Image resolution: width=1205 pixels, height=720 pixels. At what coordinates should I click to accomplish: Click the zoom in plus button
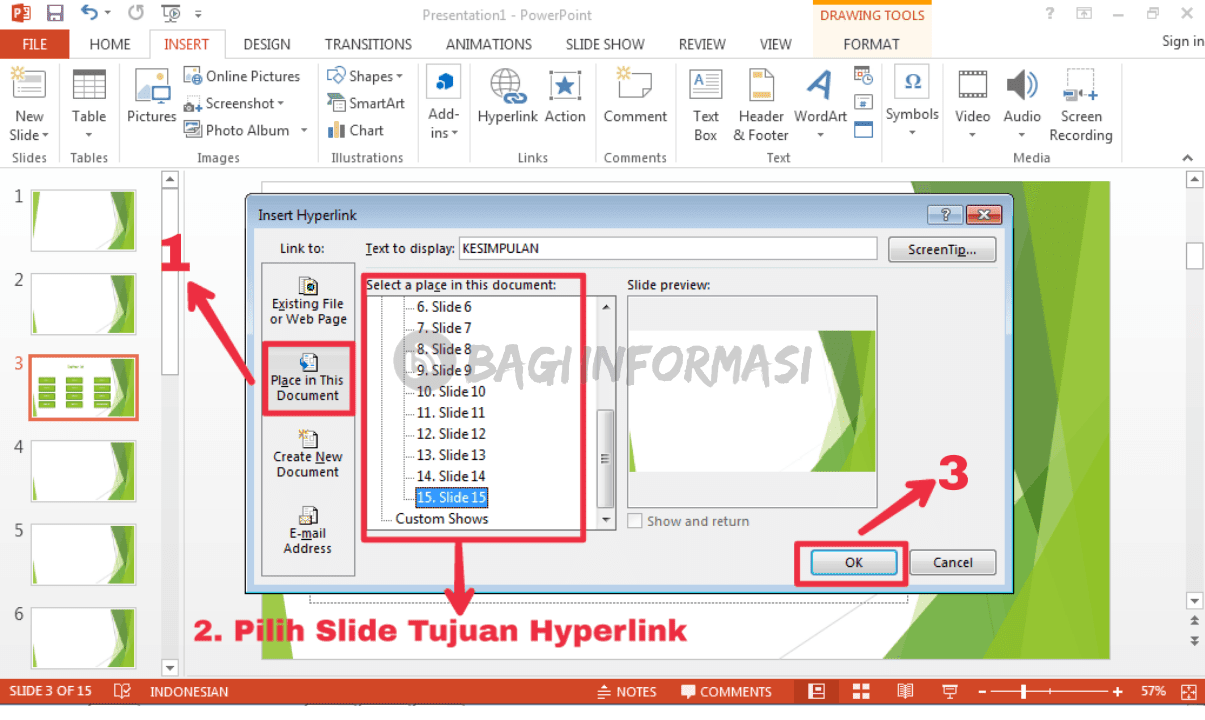1118,691
